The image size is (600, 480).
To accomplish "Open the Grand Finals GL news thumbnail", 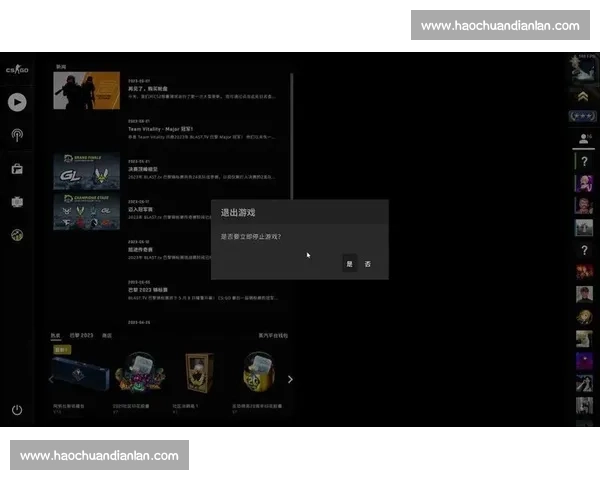I will [x=86, y=171].
